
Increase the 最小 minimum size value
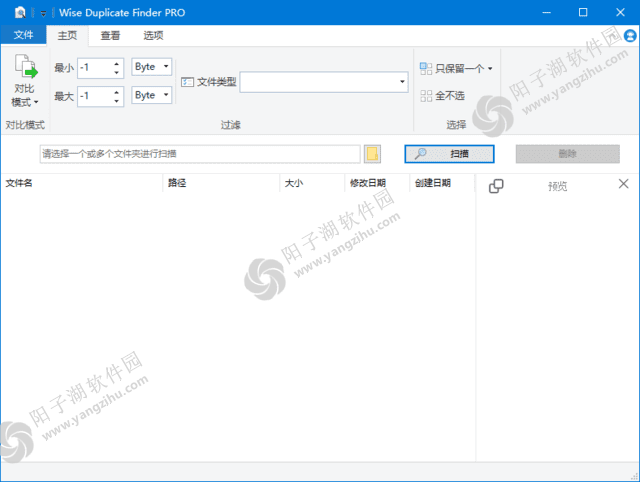pos(116,64)
